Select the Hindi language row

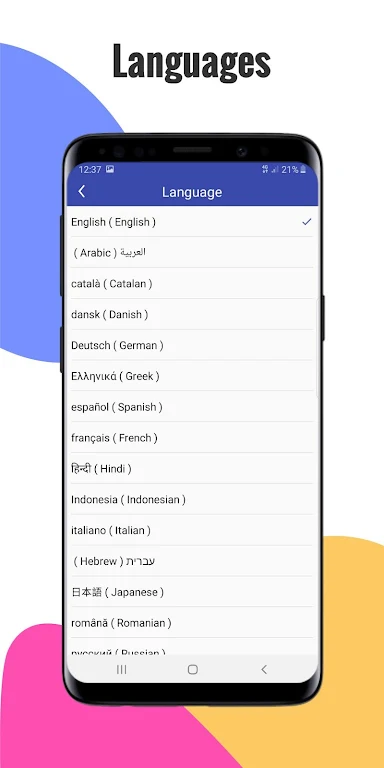coord(192,469)
